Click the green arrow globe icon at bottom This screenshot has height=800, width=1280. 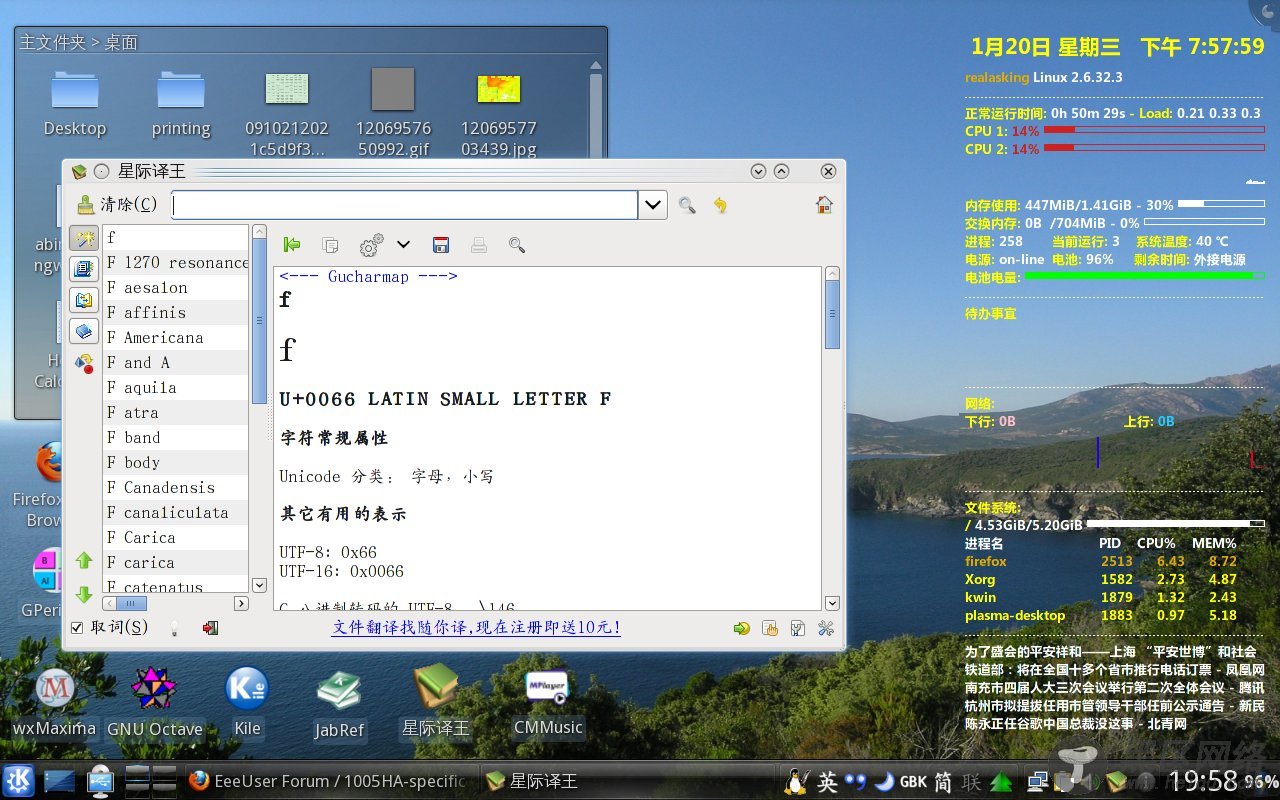pyautogui.click(x=741, y=628)
